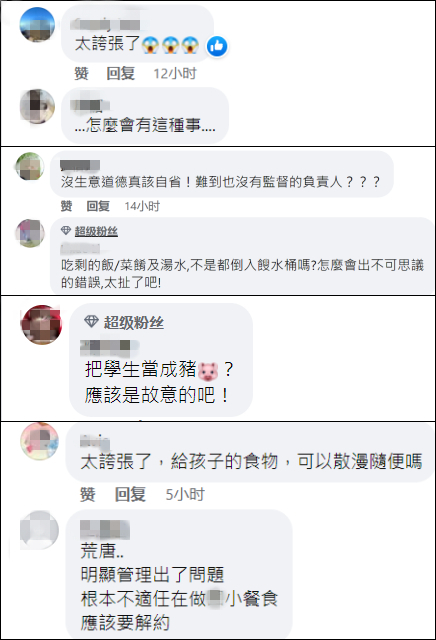Open the underlined 超级粉丝 badge link
The height and width of the screenshot is (640, 436).
(x=96, y=231)
